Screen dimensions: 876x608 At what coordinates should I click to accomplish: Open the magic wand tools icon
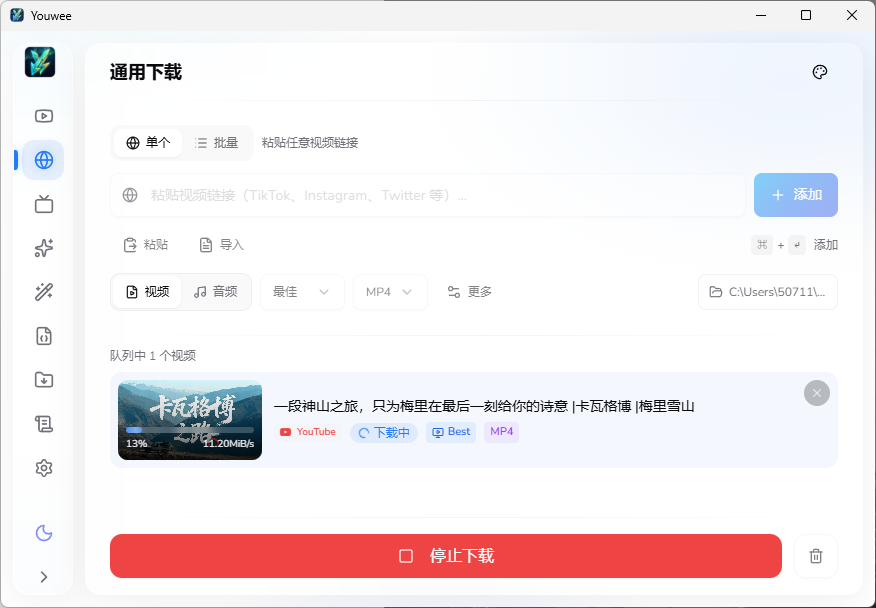click(x=43, y=292)
